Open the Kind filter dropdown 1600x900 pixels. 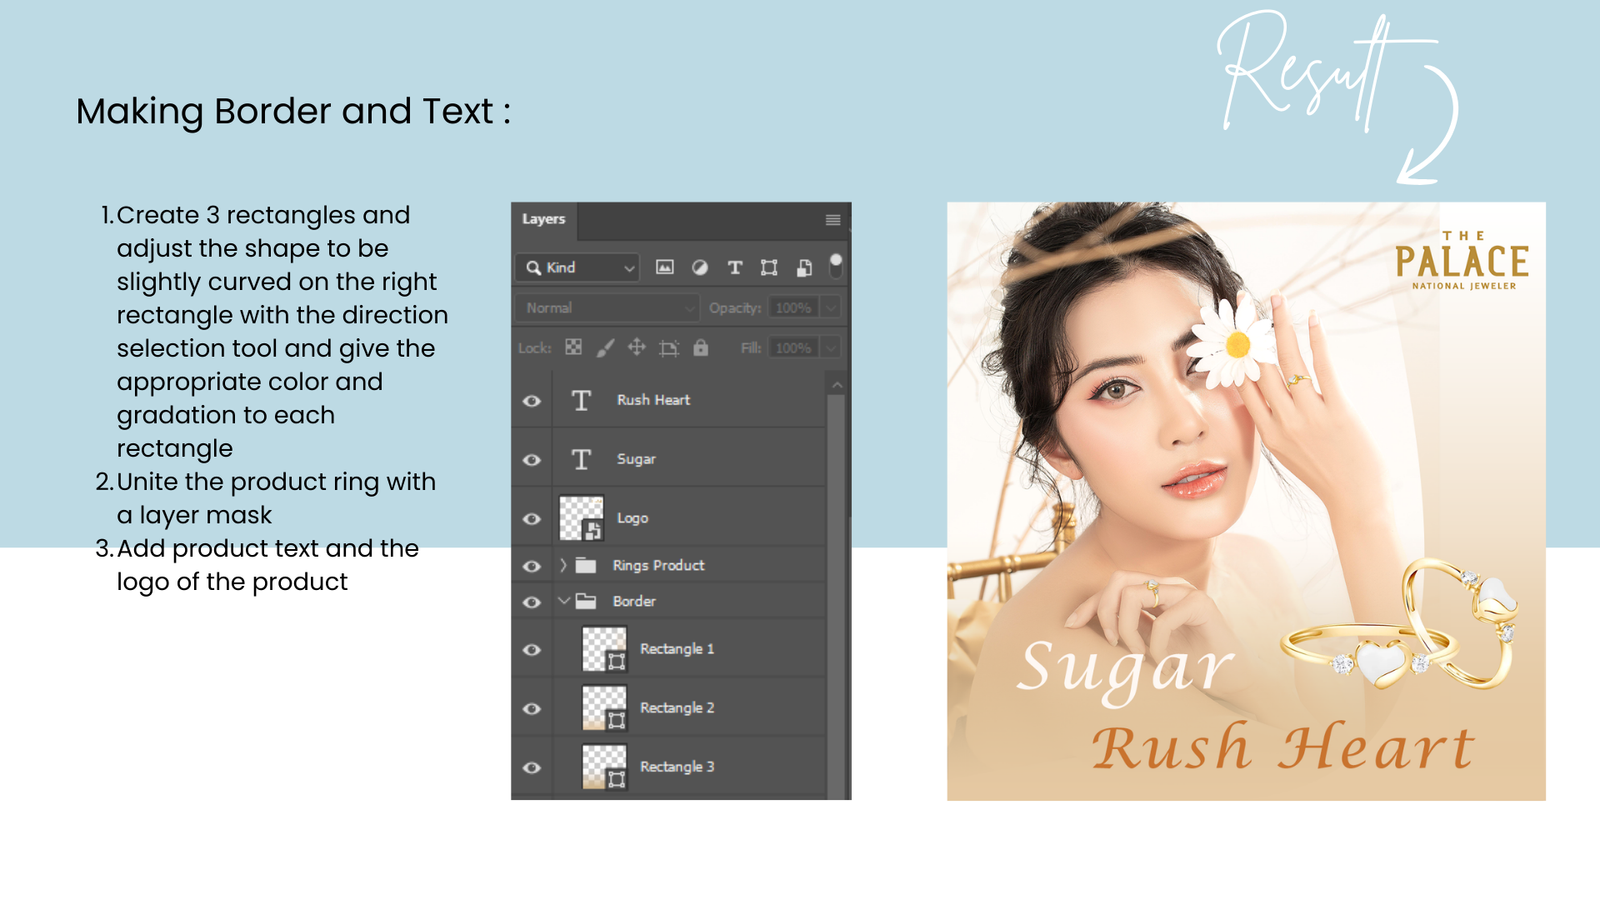coord(578,267)
